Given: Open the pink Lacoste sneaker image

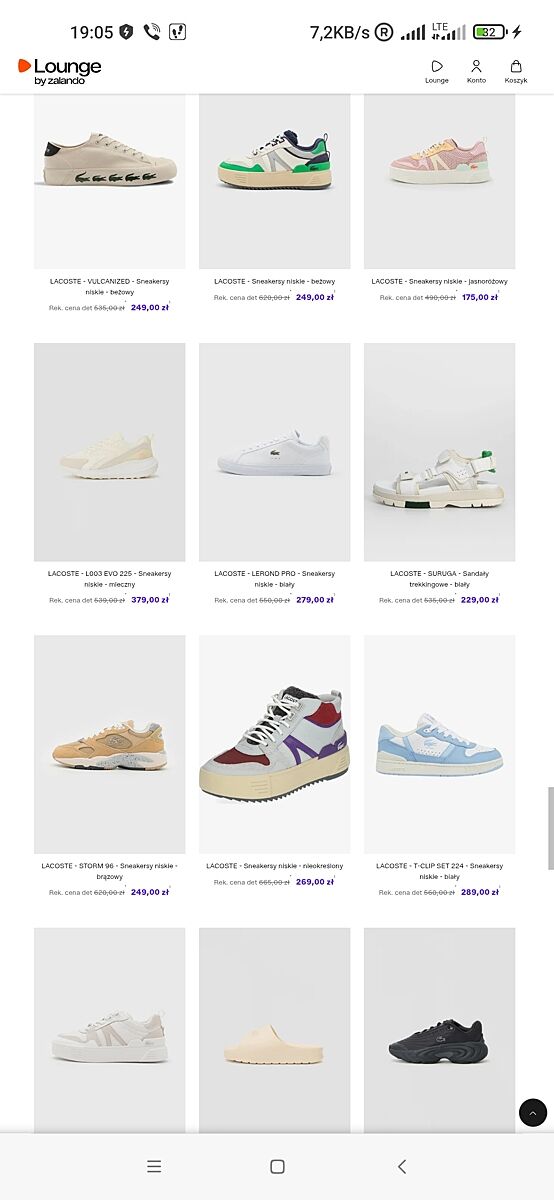Looking at the screenshot, I should click(x=440, y=181).
